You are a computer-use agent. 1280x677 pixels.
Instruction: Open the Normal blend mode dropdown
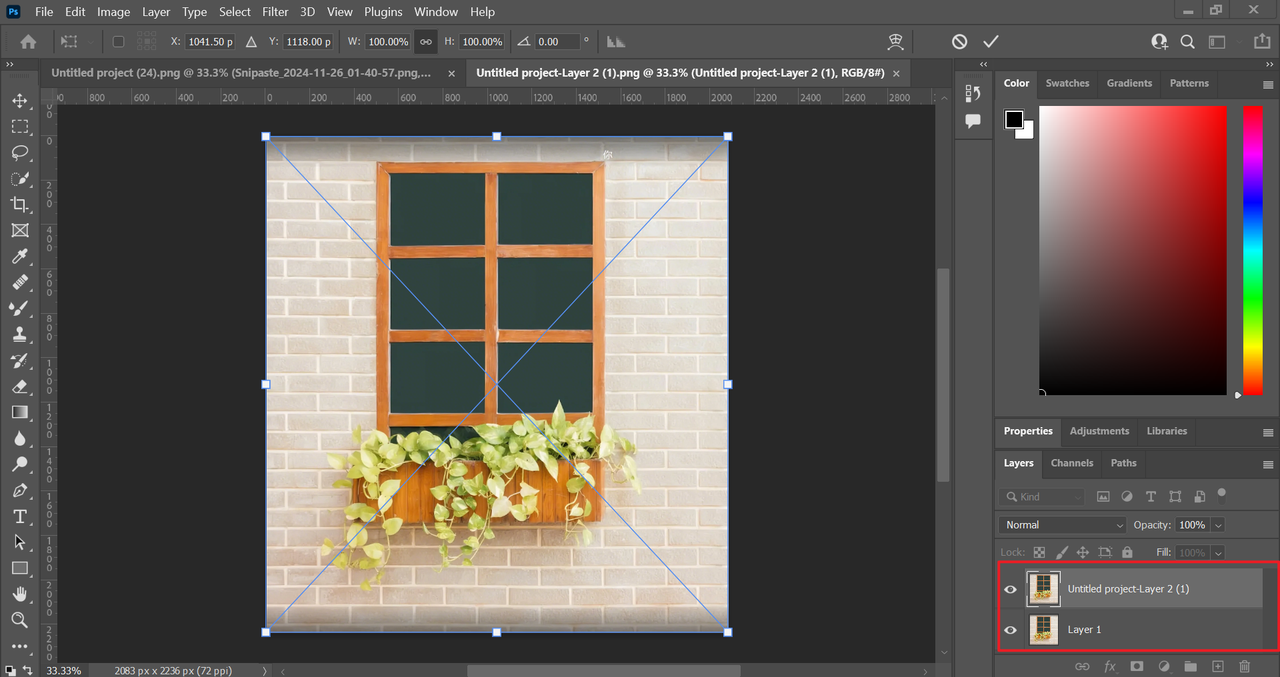1063,525
